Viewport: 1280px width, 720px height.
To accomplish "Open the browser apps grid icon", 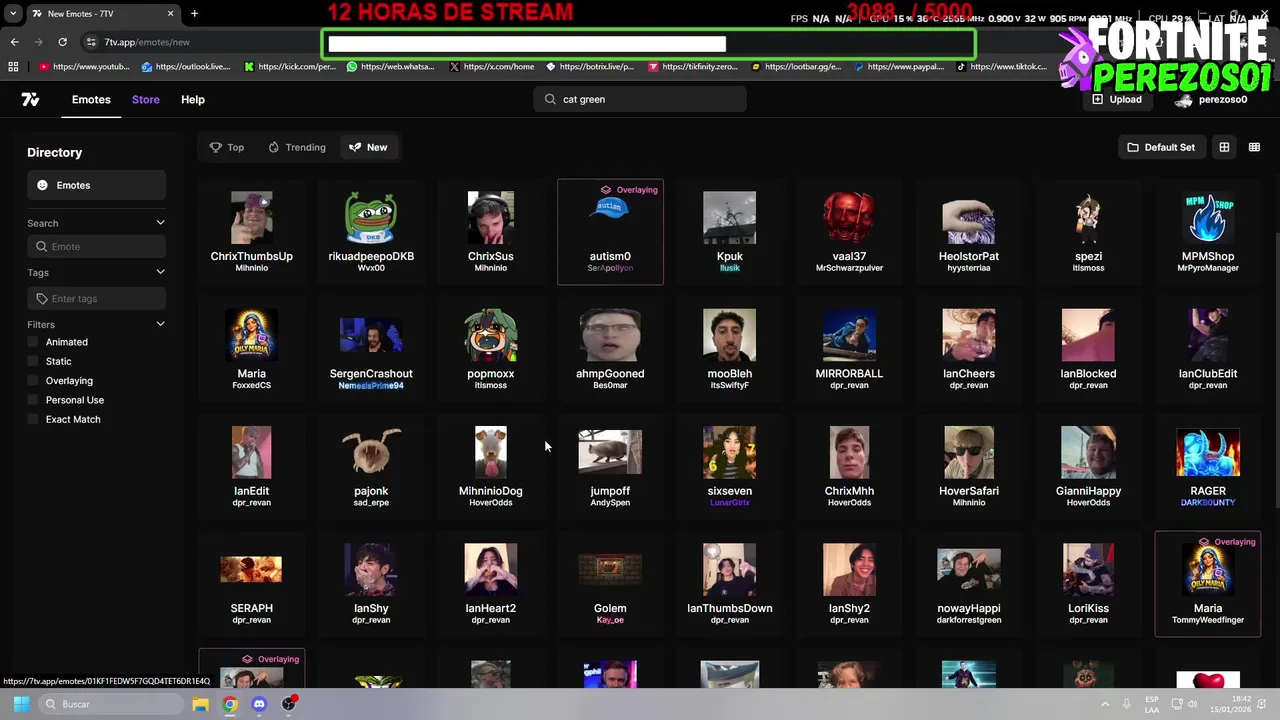I will tap(13, 67).
